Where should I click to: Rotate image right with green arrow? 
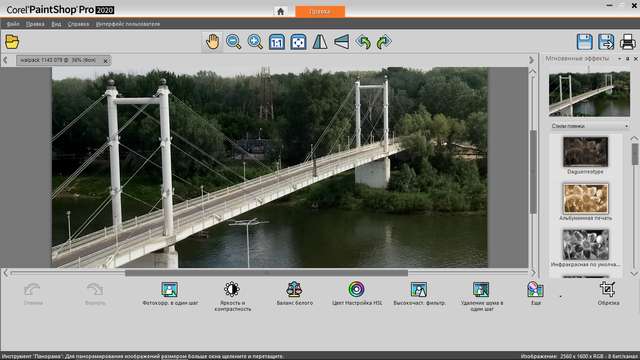point(384,42)
